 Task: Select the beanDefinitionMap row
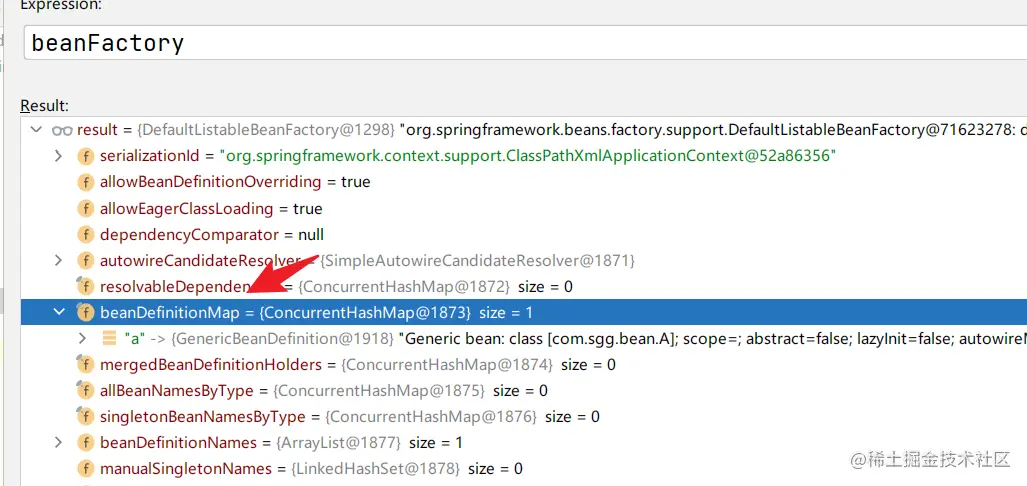tap(524, 312)
